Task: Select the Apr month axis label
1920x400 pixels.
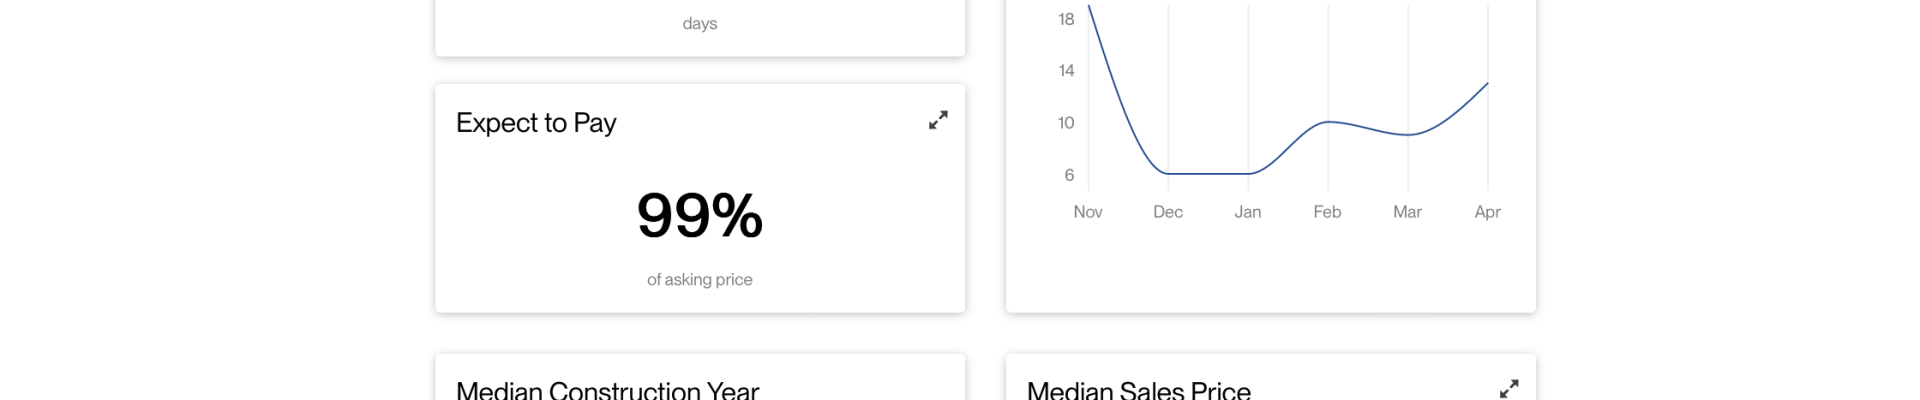Action: pos(1487,212)
